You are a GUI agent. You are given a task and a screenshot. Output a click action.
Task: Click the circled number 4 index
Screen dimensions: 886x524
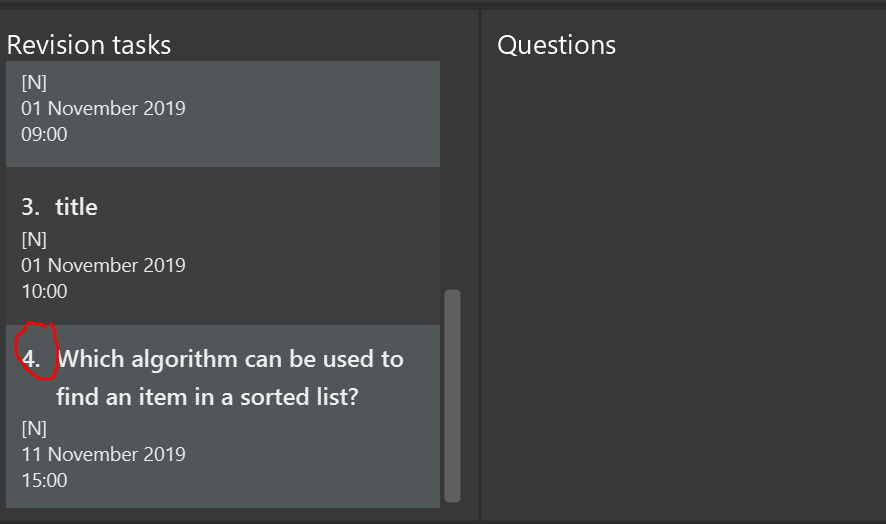coord(32,360)
